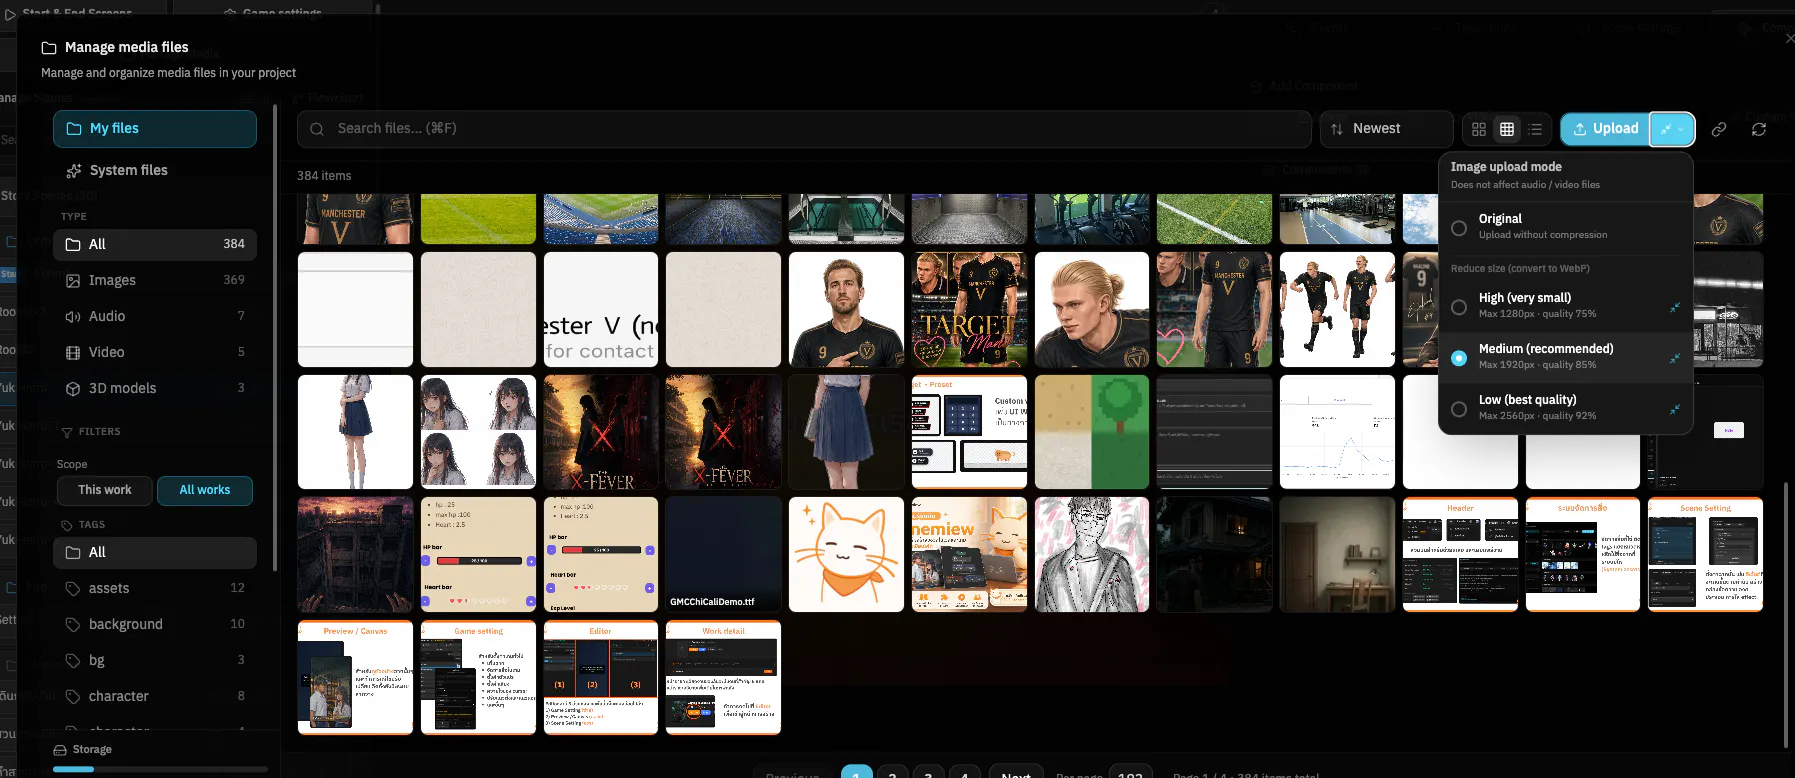Filter by the bg tag

click(x=155, y=660)
